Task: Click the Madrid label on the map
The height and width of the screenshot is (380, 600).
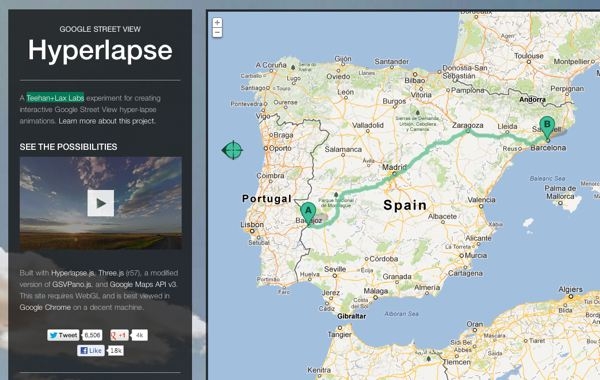Action: coord(394,167)
